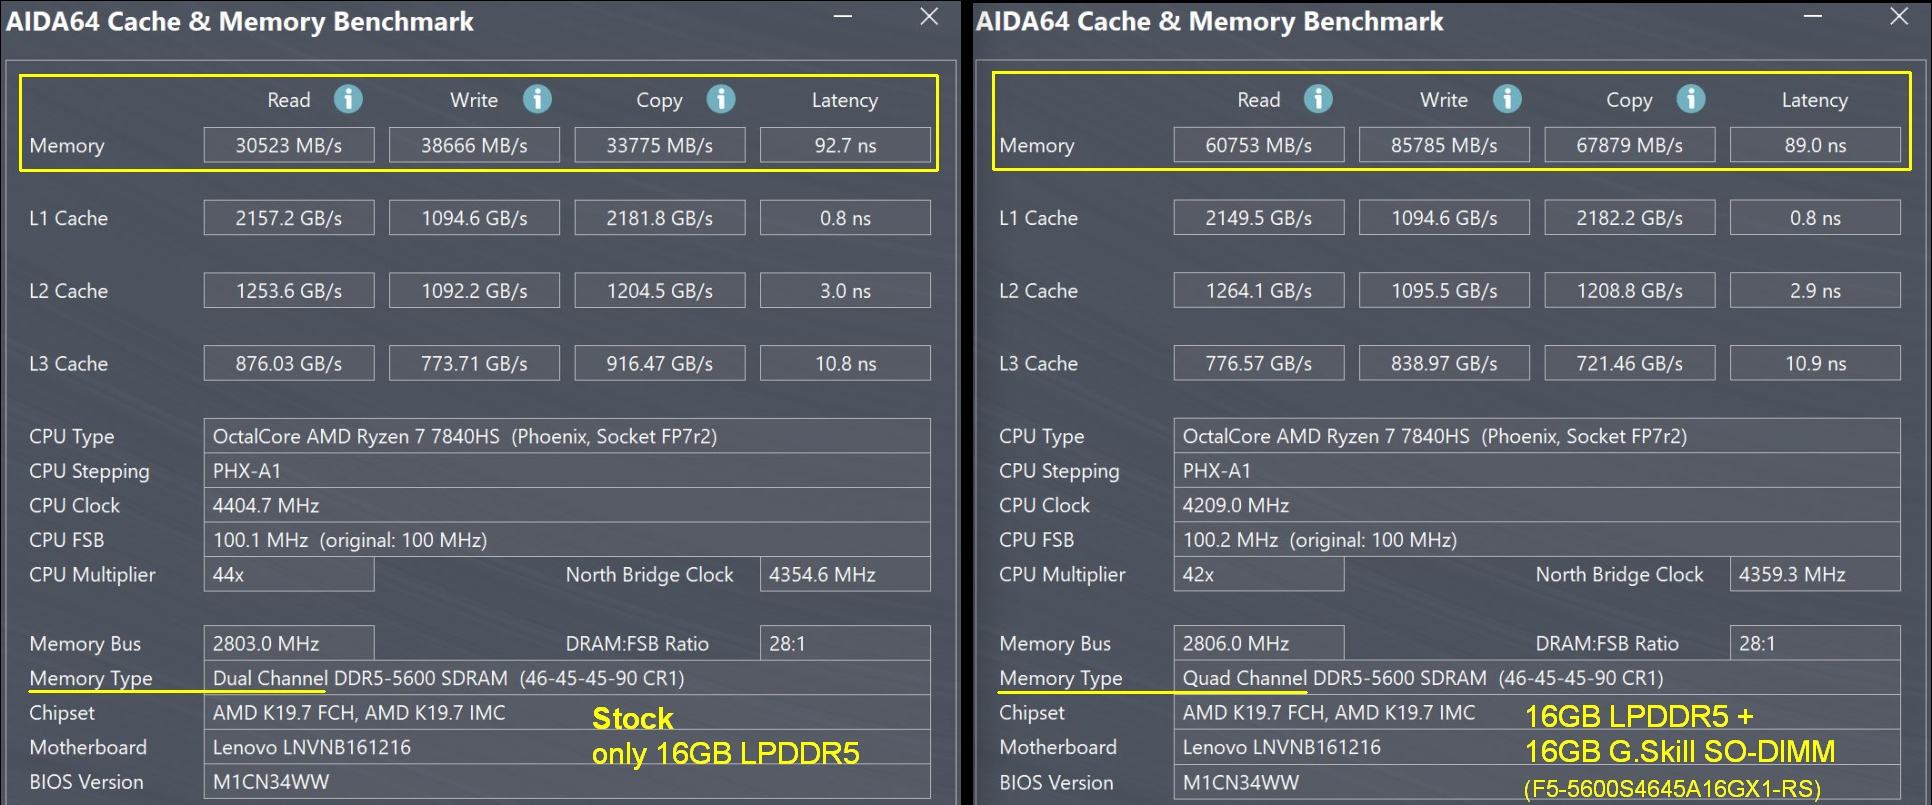Click the left CPU Type field
This screenshot has width=1932, height=805.
pyautogui.click(x=566, y=436)
